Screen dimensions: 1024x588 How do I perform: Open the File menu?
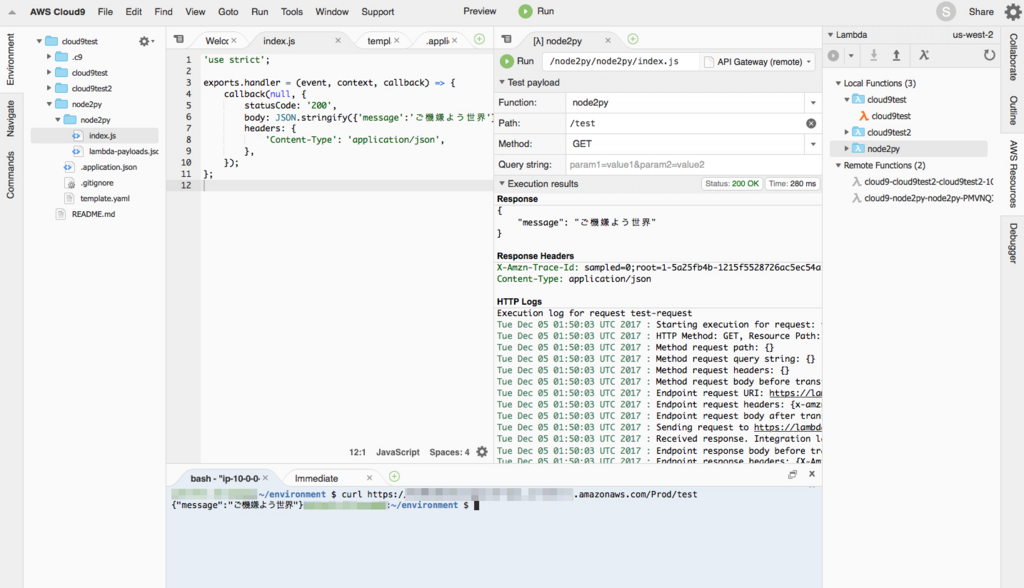105,12
